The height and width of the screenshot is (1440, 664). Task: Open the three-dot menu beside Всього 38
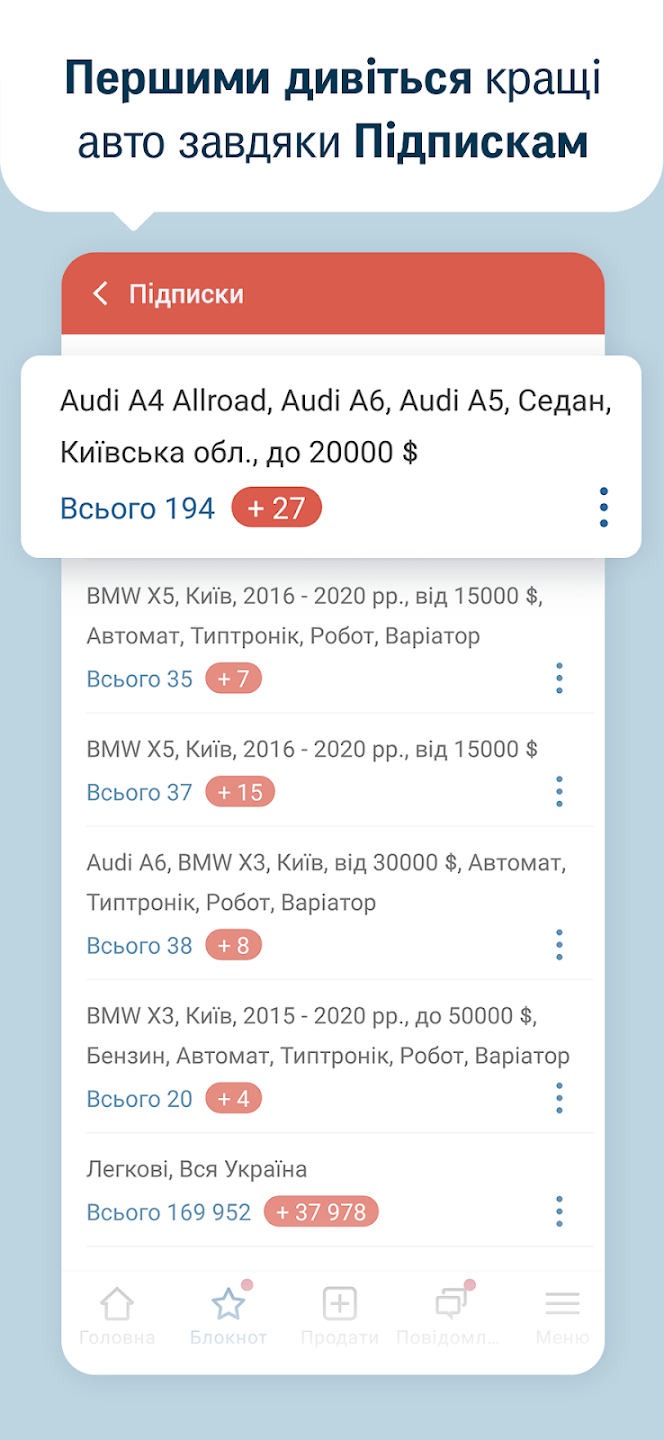(559, 945)
